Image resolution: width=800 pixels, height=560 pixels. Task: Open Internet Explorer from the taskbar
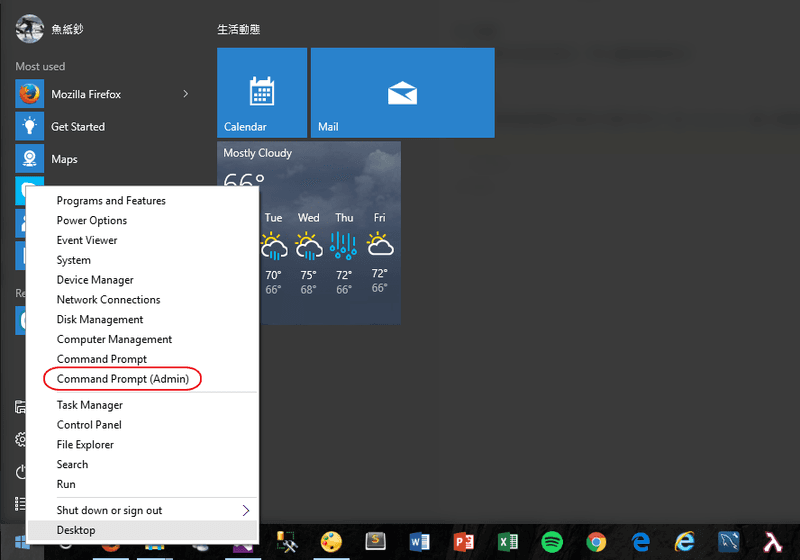point(684,542)
